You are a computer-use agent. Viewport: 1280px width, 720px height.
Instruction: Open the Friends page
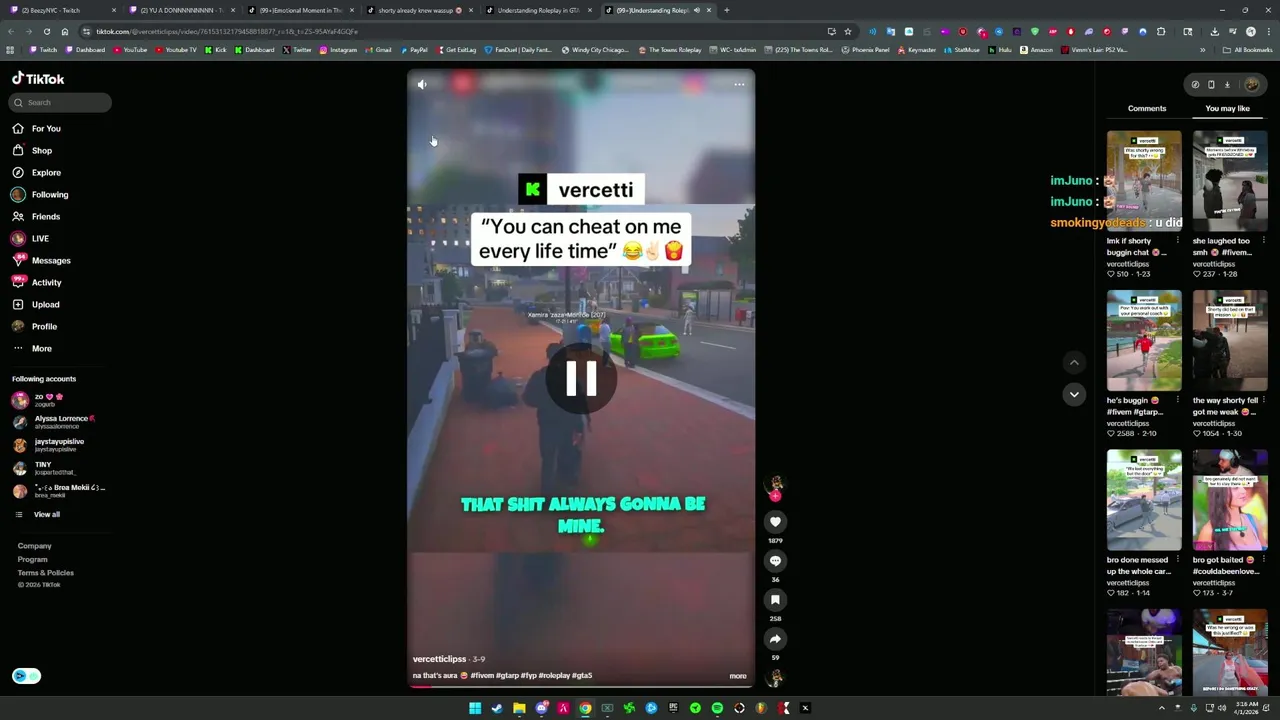point(36,216)
